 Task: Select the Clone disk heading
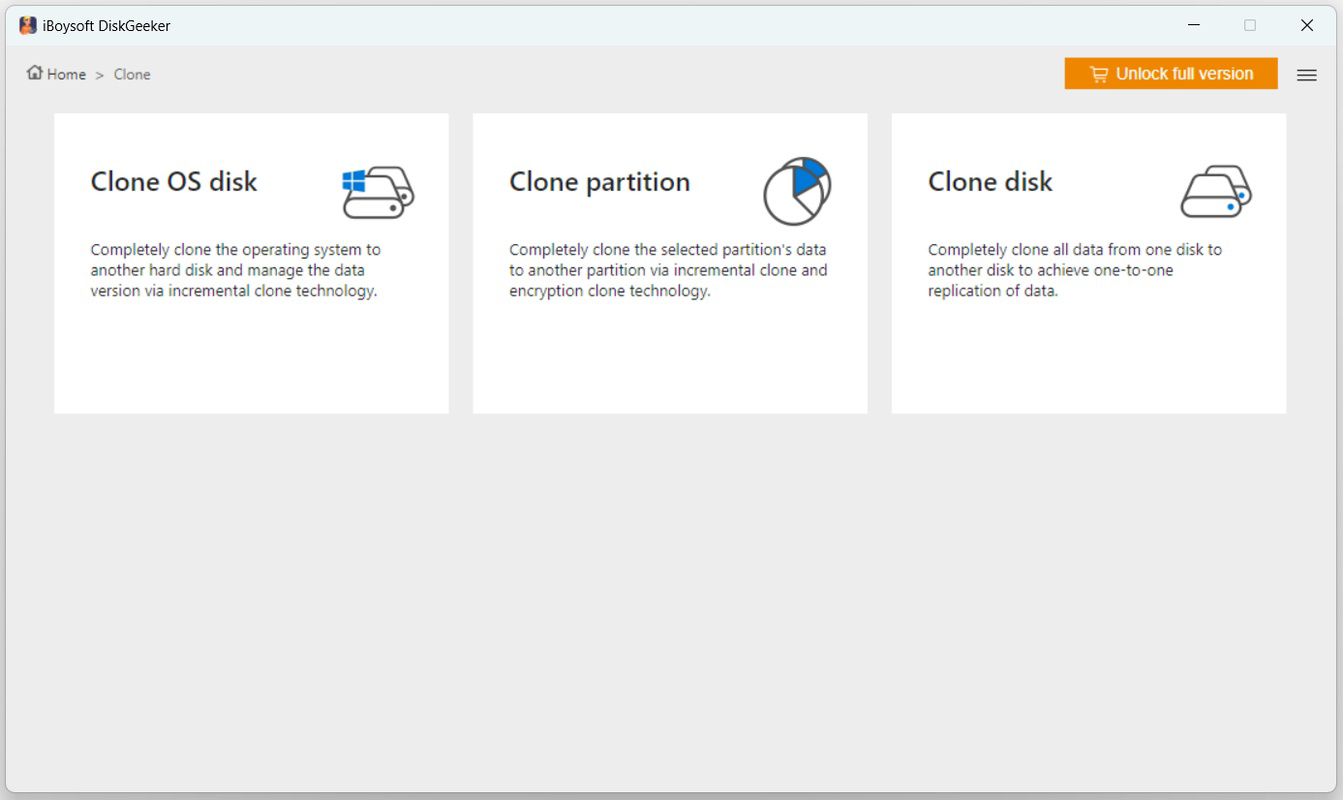tap(990, 181)
